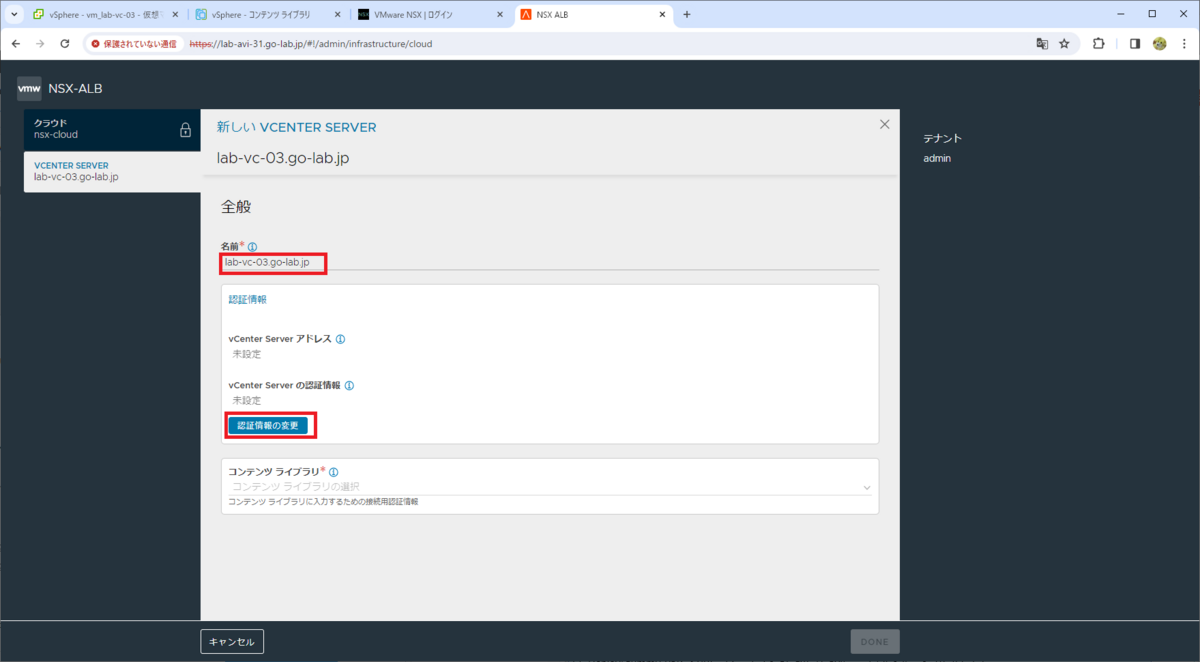Switch to VMware NSX ログイン tab
Image resolution: width=1200 pixels, height=662 pixels.
430,15
